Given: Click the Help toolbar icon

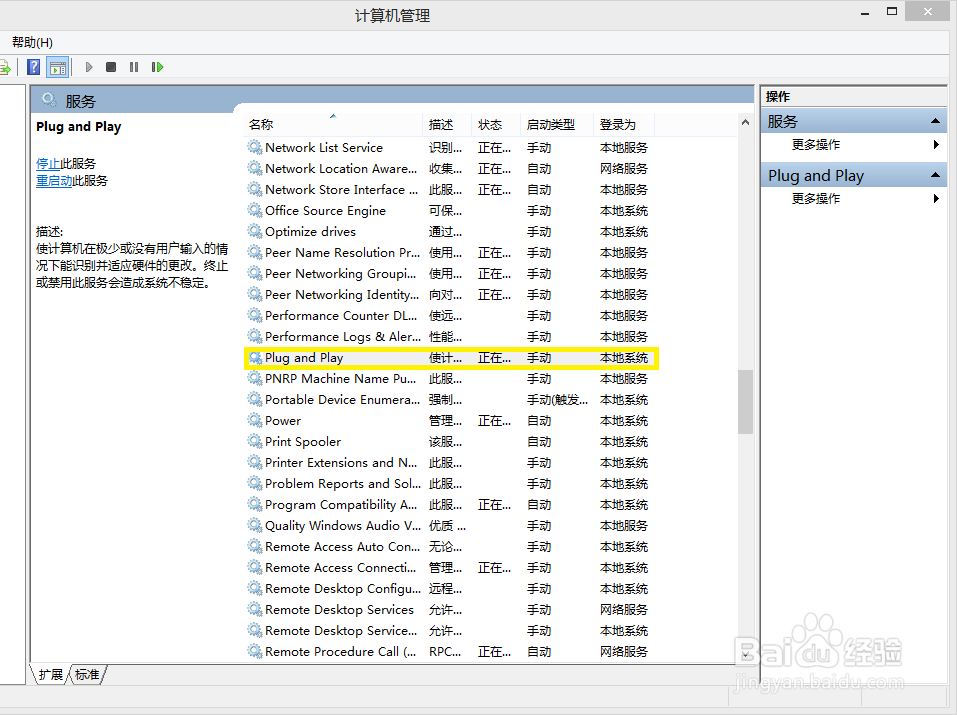Looking at the screenshot, I should tap(34, 67).
